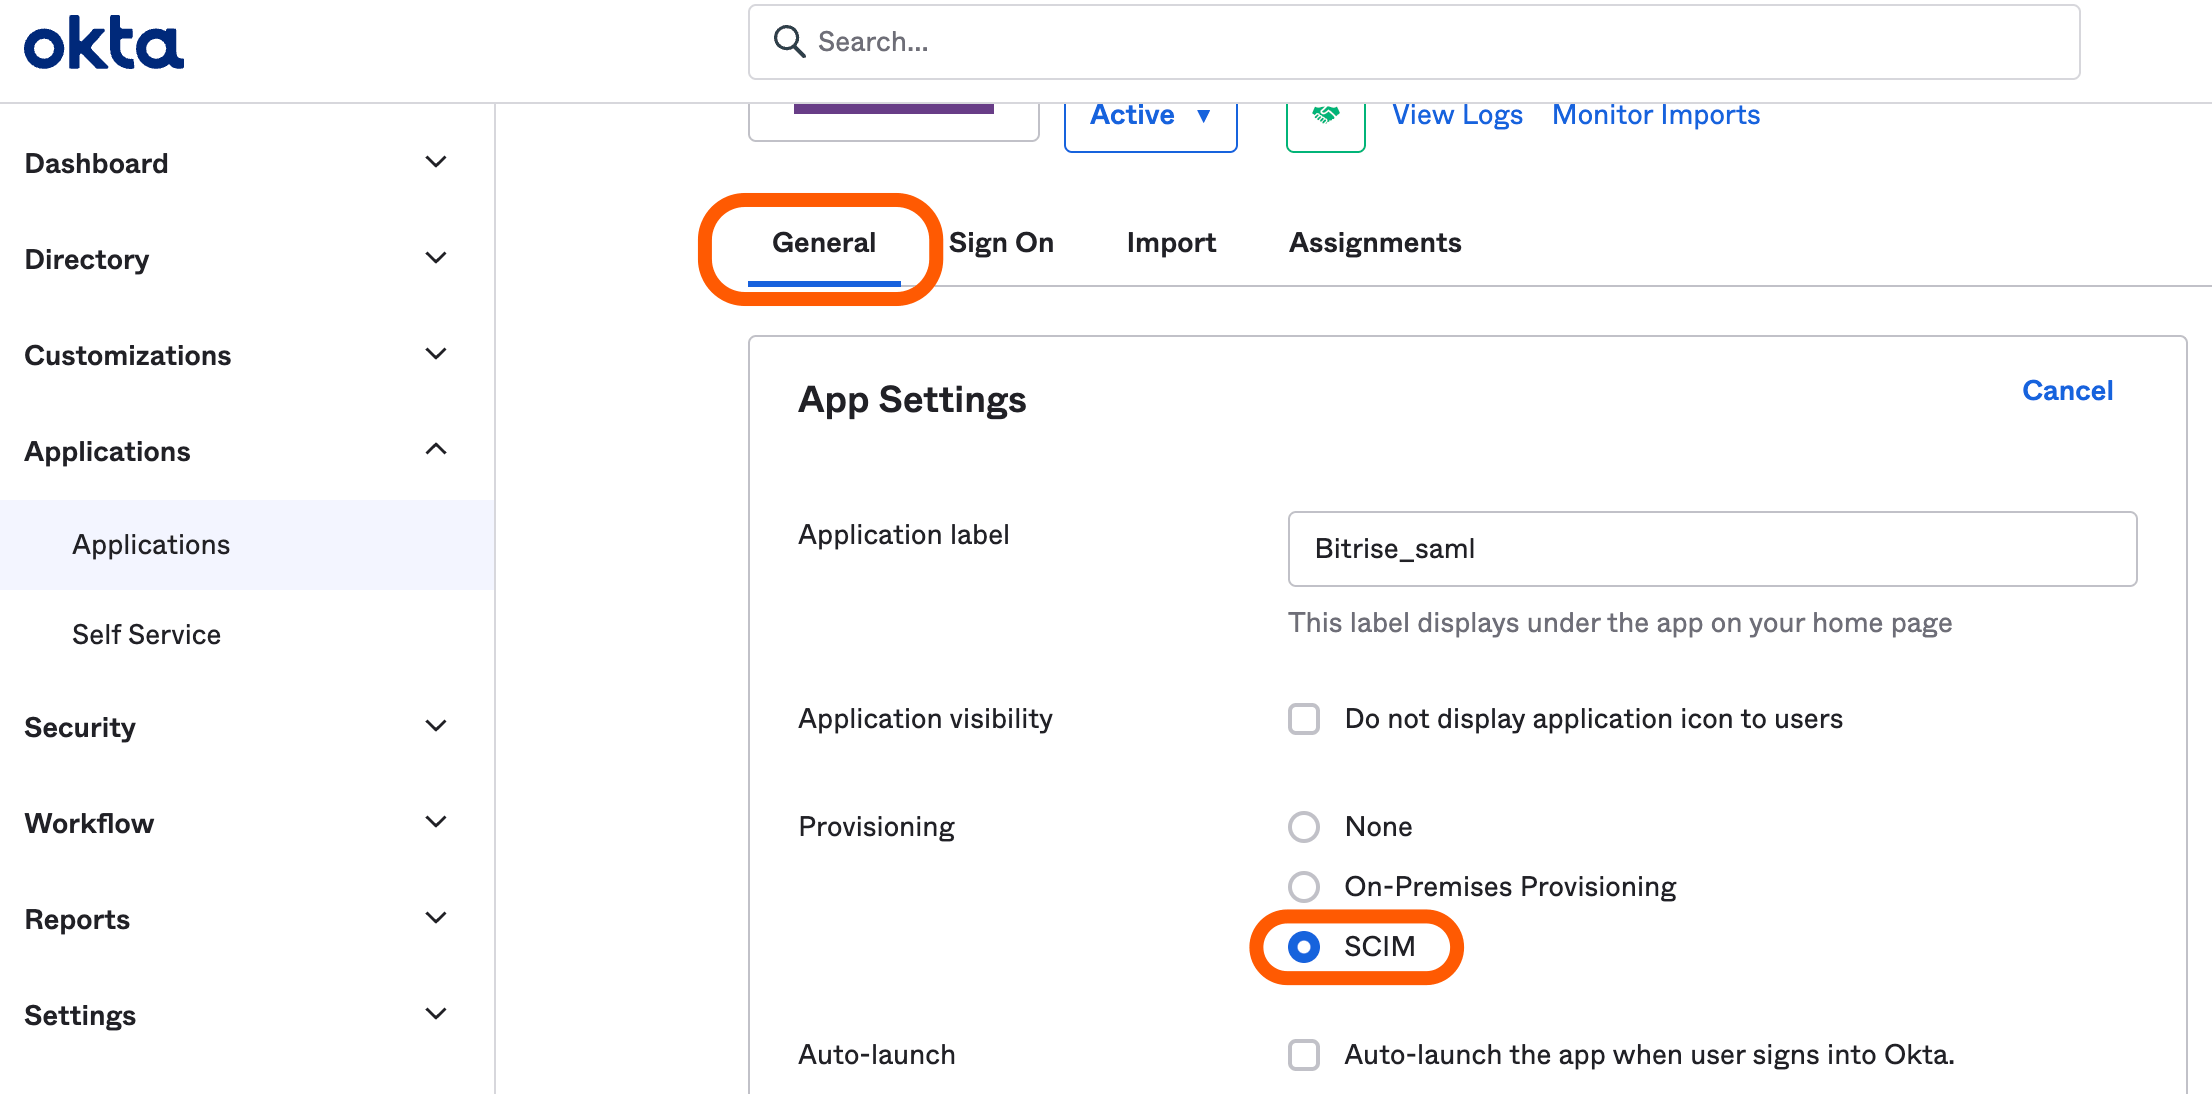This screenshot has width=2212, height=1094.
Task: Expand the Workflow section chevron
Action: point(436,822)
